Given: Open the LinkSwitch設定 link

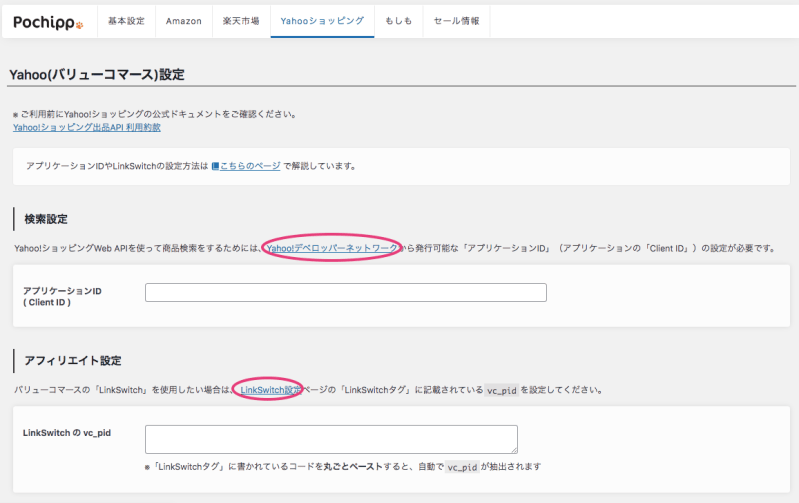Looking at the screenshot, I should [271, 390].
